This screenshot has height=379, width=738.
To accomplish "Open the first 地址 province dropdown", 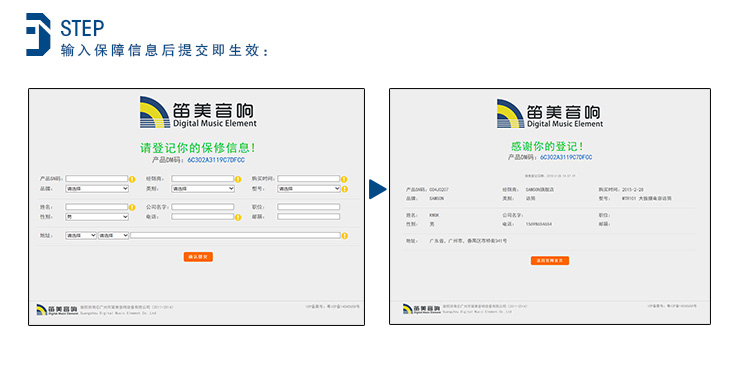I will (81, 235).
